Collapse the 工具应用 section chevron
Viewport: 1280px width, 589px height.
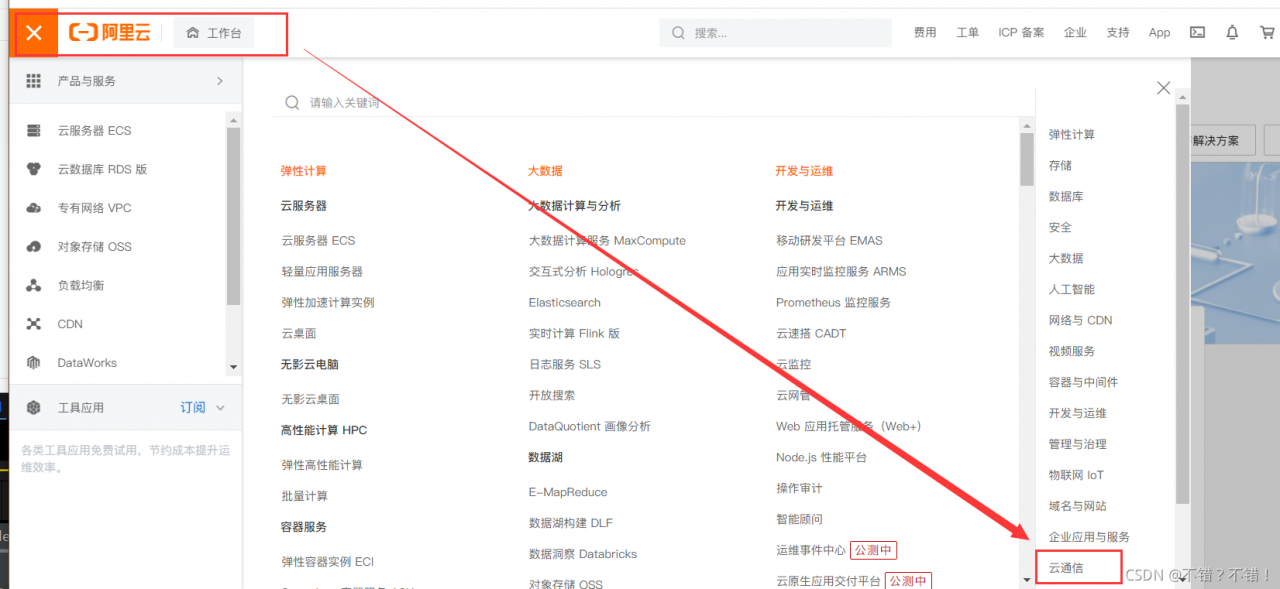(221, 407)
